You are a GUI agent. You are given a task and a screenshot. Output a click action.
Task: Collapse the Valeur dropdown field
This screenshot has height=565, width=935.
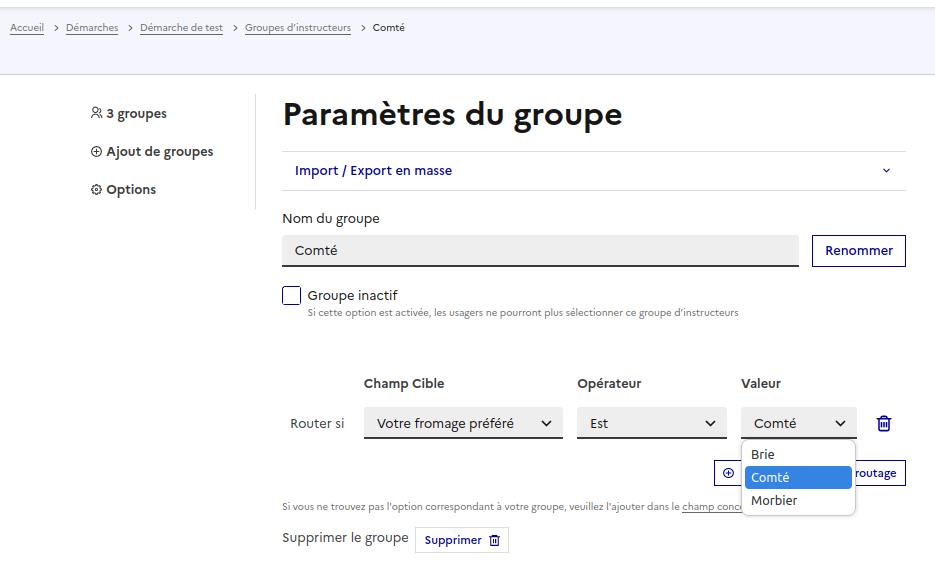click(x=798, y=423)
